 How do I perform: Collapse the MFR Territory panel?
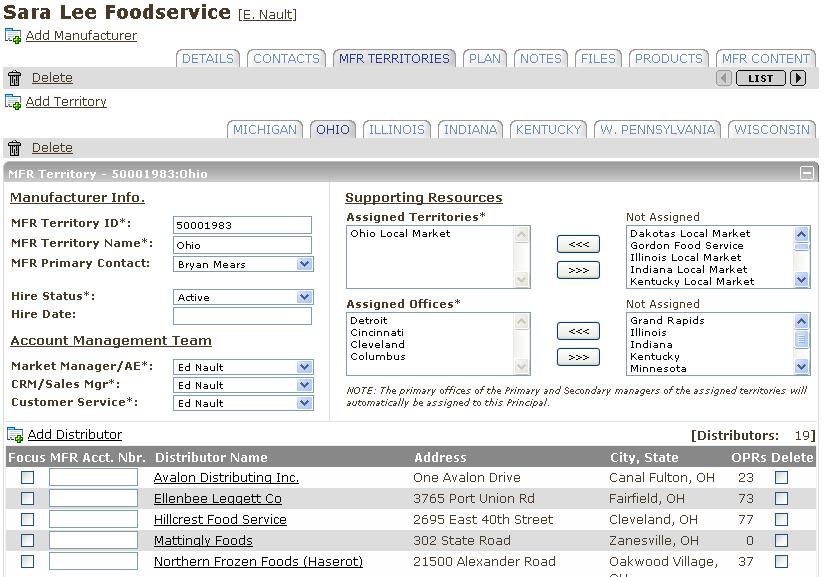pos(806,173)
